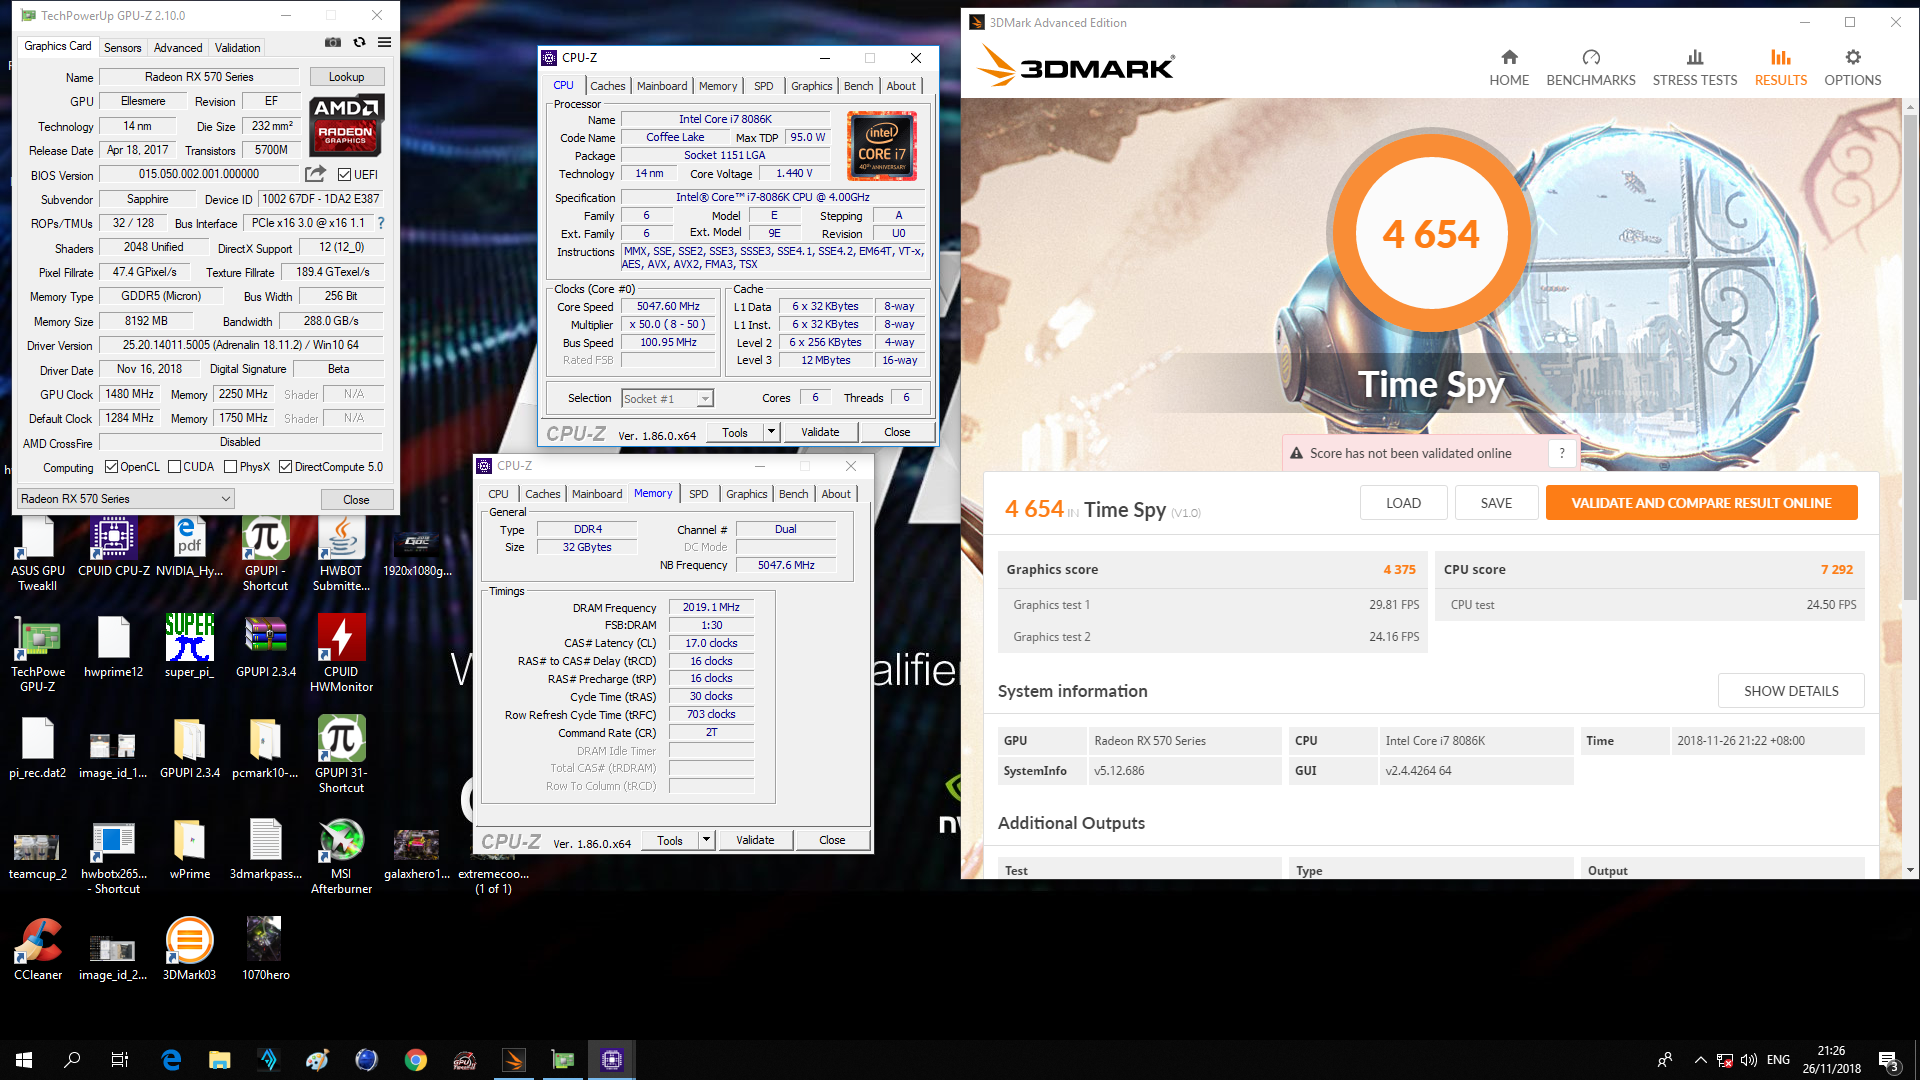Open the Socket #1 selection dropdown
Image resolution: width=1920 pixels, height=1080 pixels.
(x=667, y=399)
